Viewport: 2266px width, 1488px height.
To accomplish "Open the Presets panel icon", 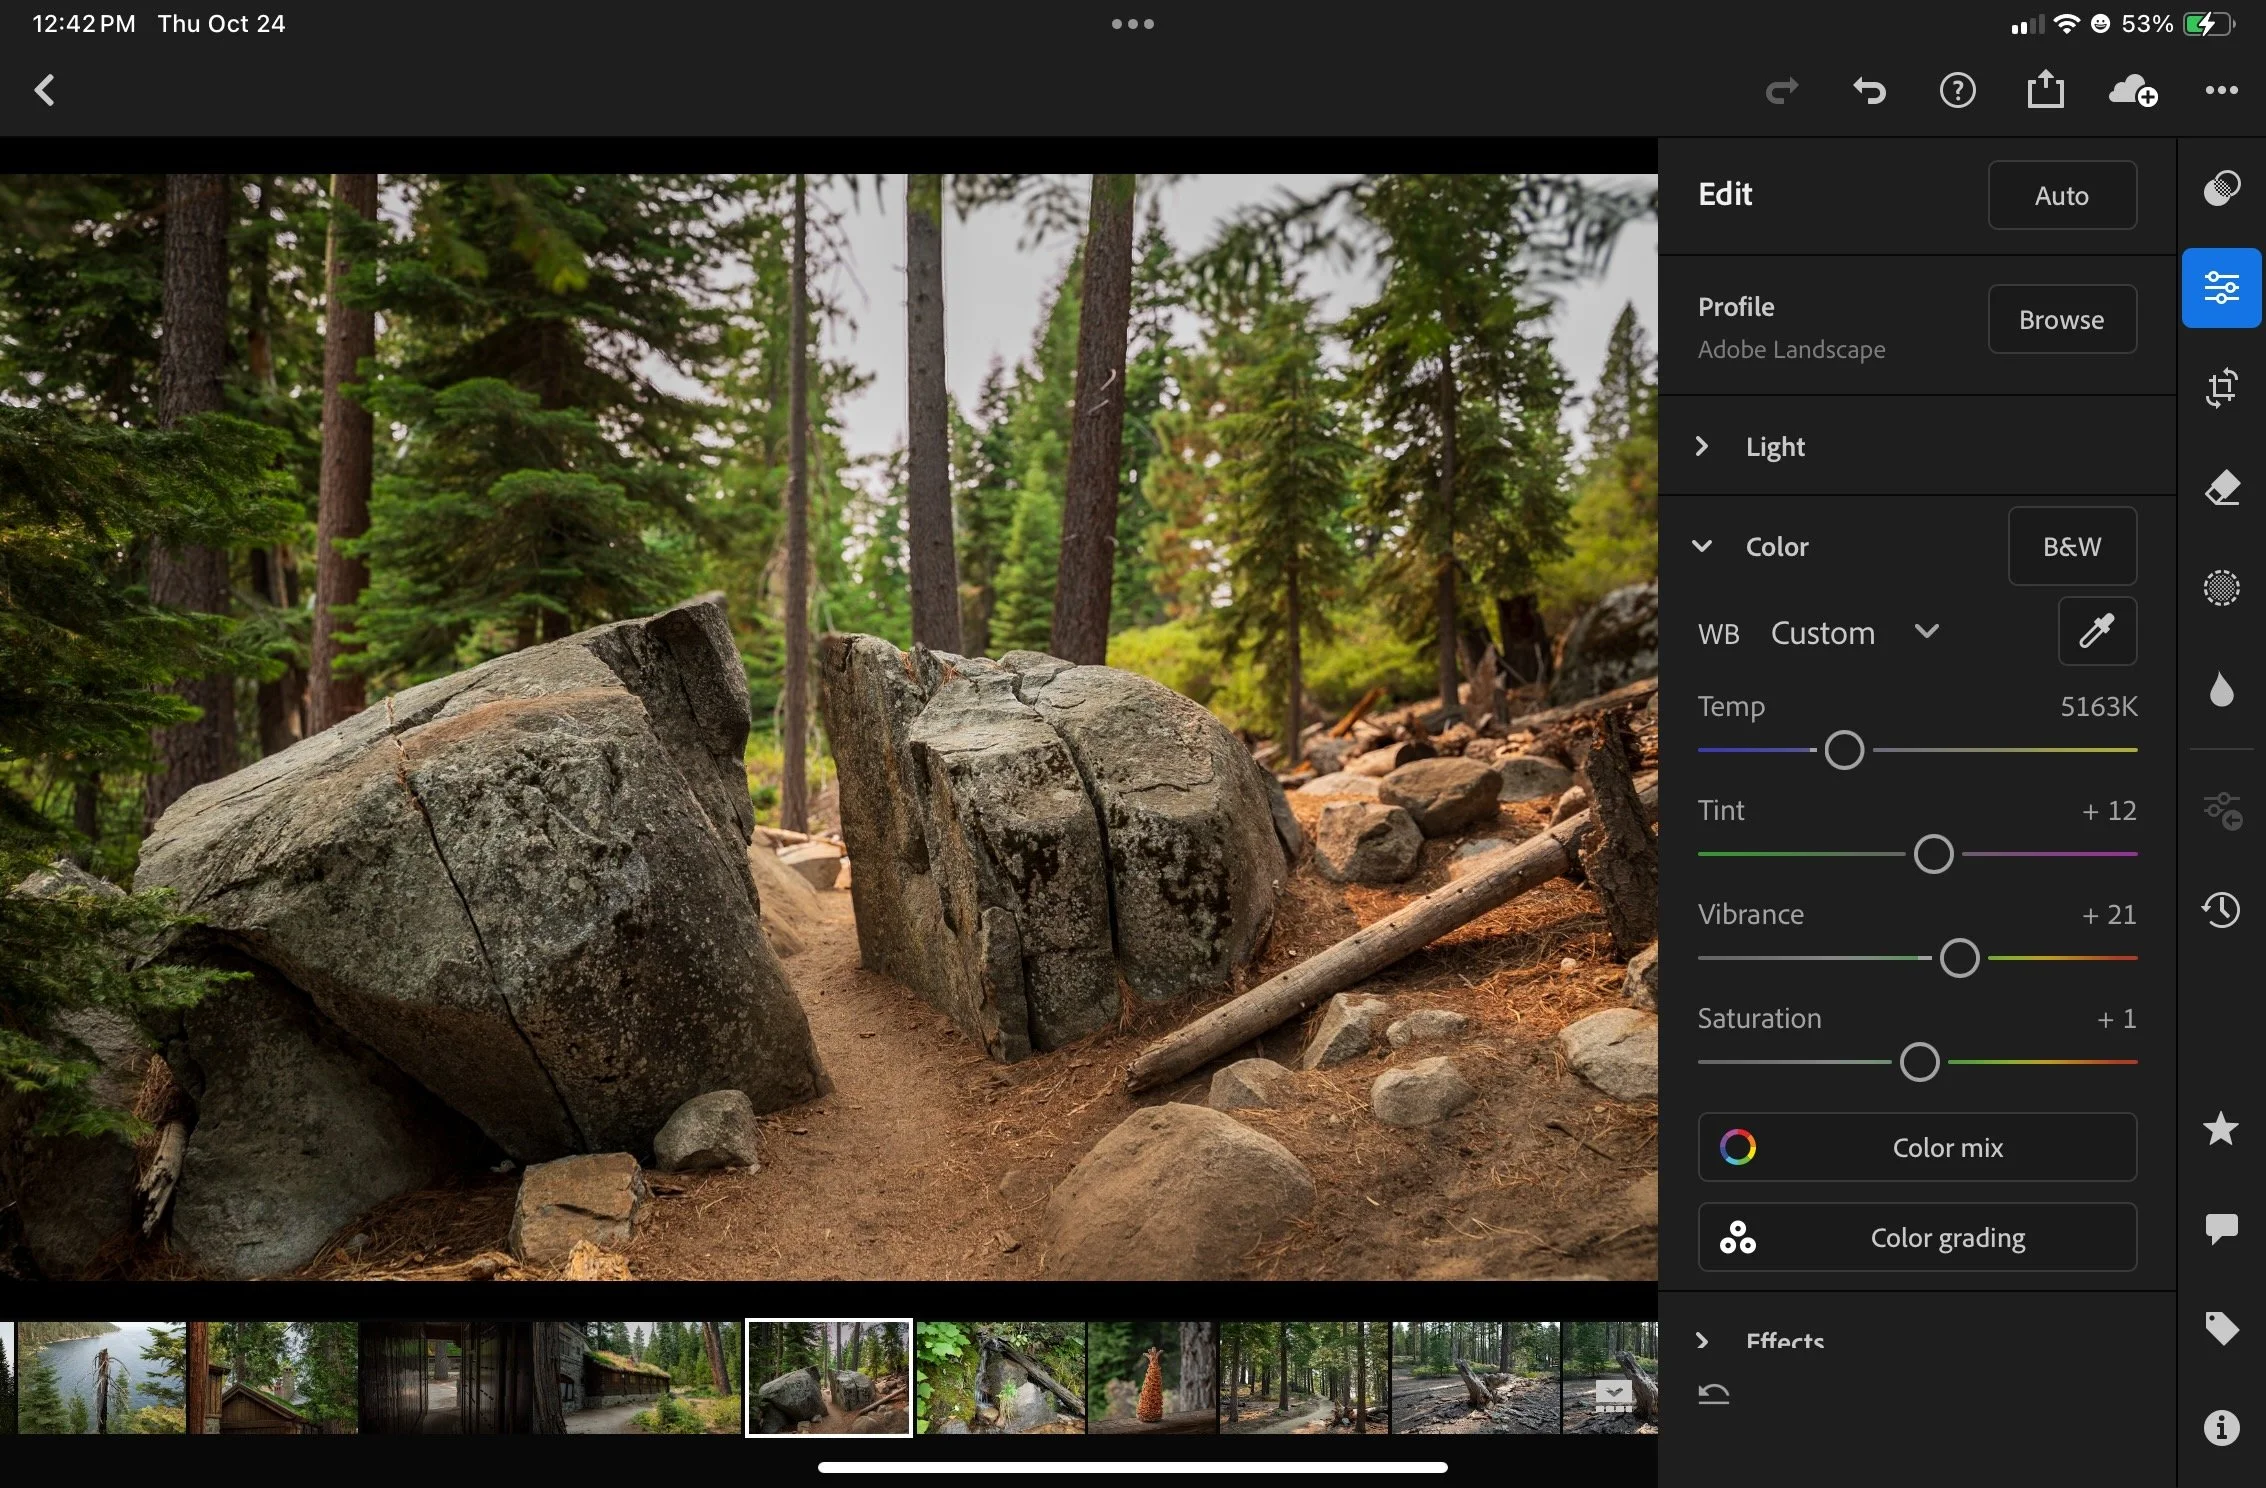I will (x=2221, y=188).
